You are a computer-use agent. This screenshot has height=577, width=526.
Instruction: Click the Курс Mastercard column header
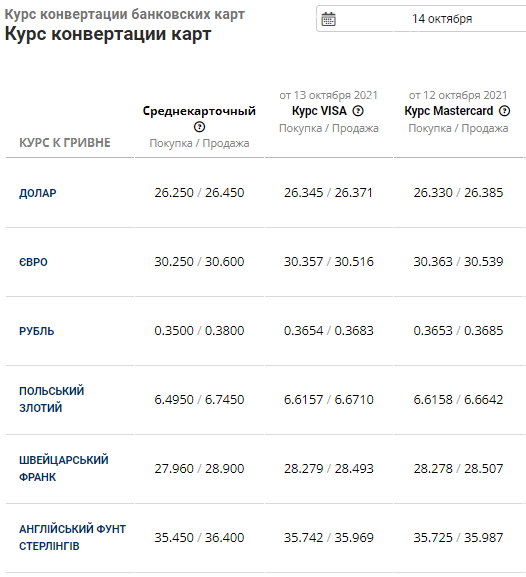pyautogui.click(x=449, y=111)
